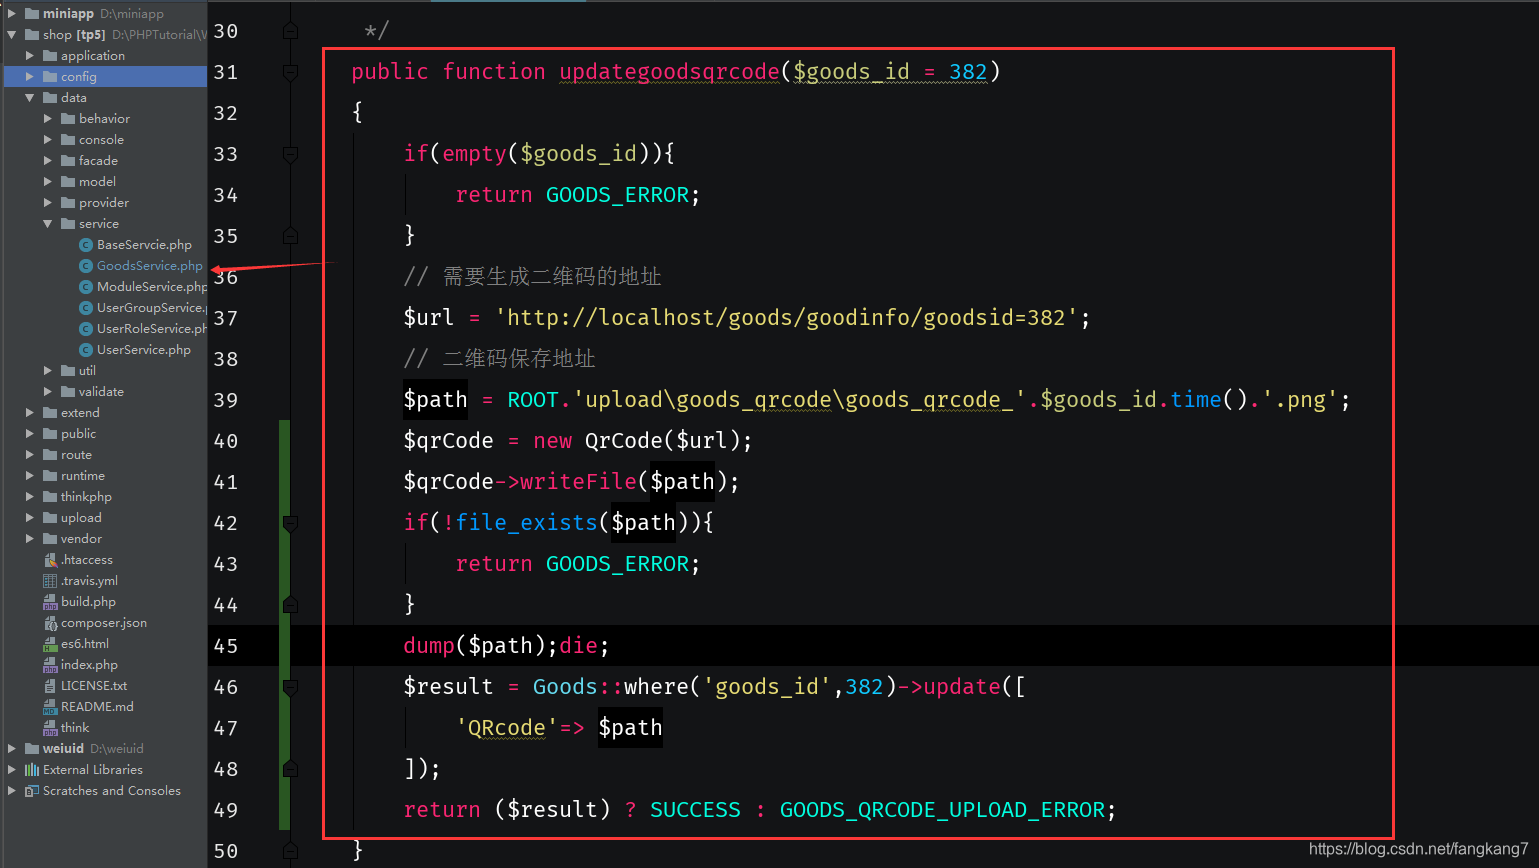Click fold end marker at line 48
Viewport: 1539px width, 868px height.
[x=290, y=769]
